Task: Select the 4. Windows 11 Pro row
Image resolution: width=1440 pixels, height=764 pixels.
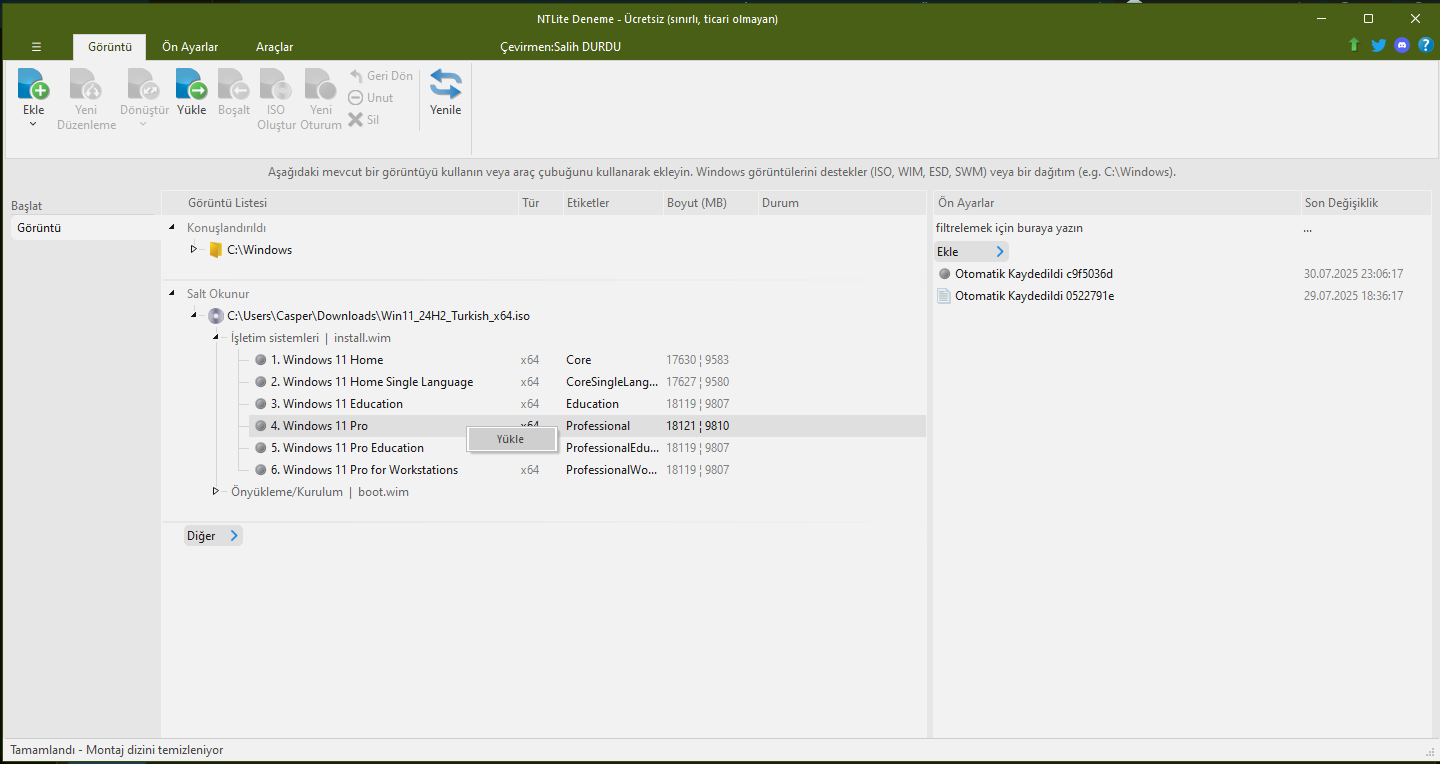Action: [x=587, y=426]
